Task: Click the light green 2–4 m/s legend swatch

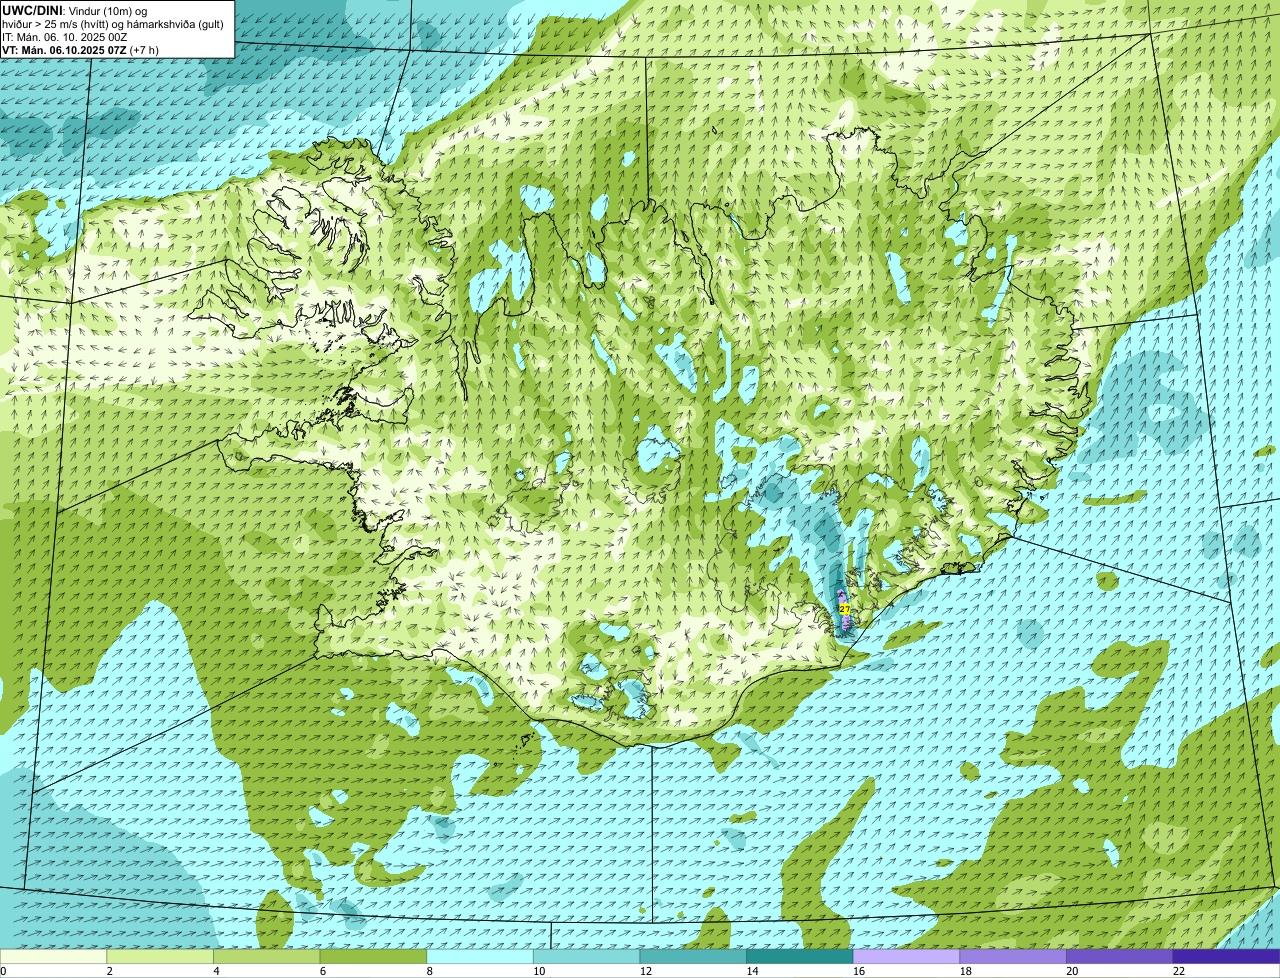Action: pos(160,956)
